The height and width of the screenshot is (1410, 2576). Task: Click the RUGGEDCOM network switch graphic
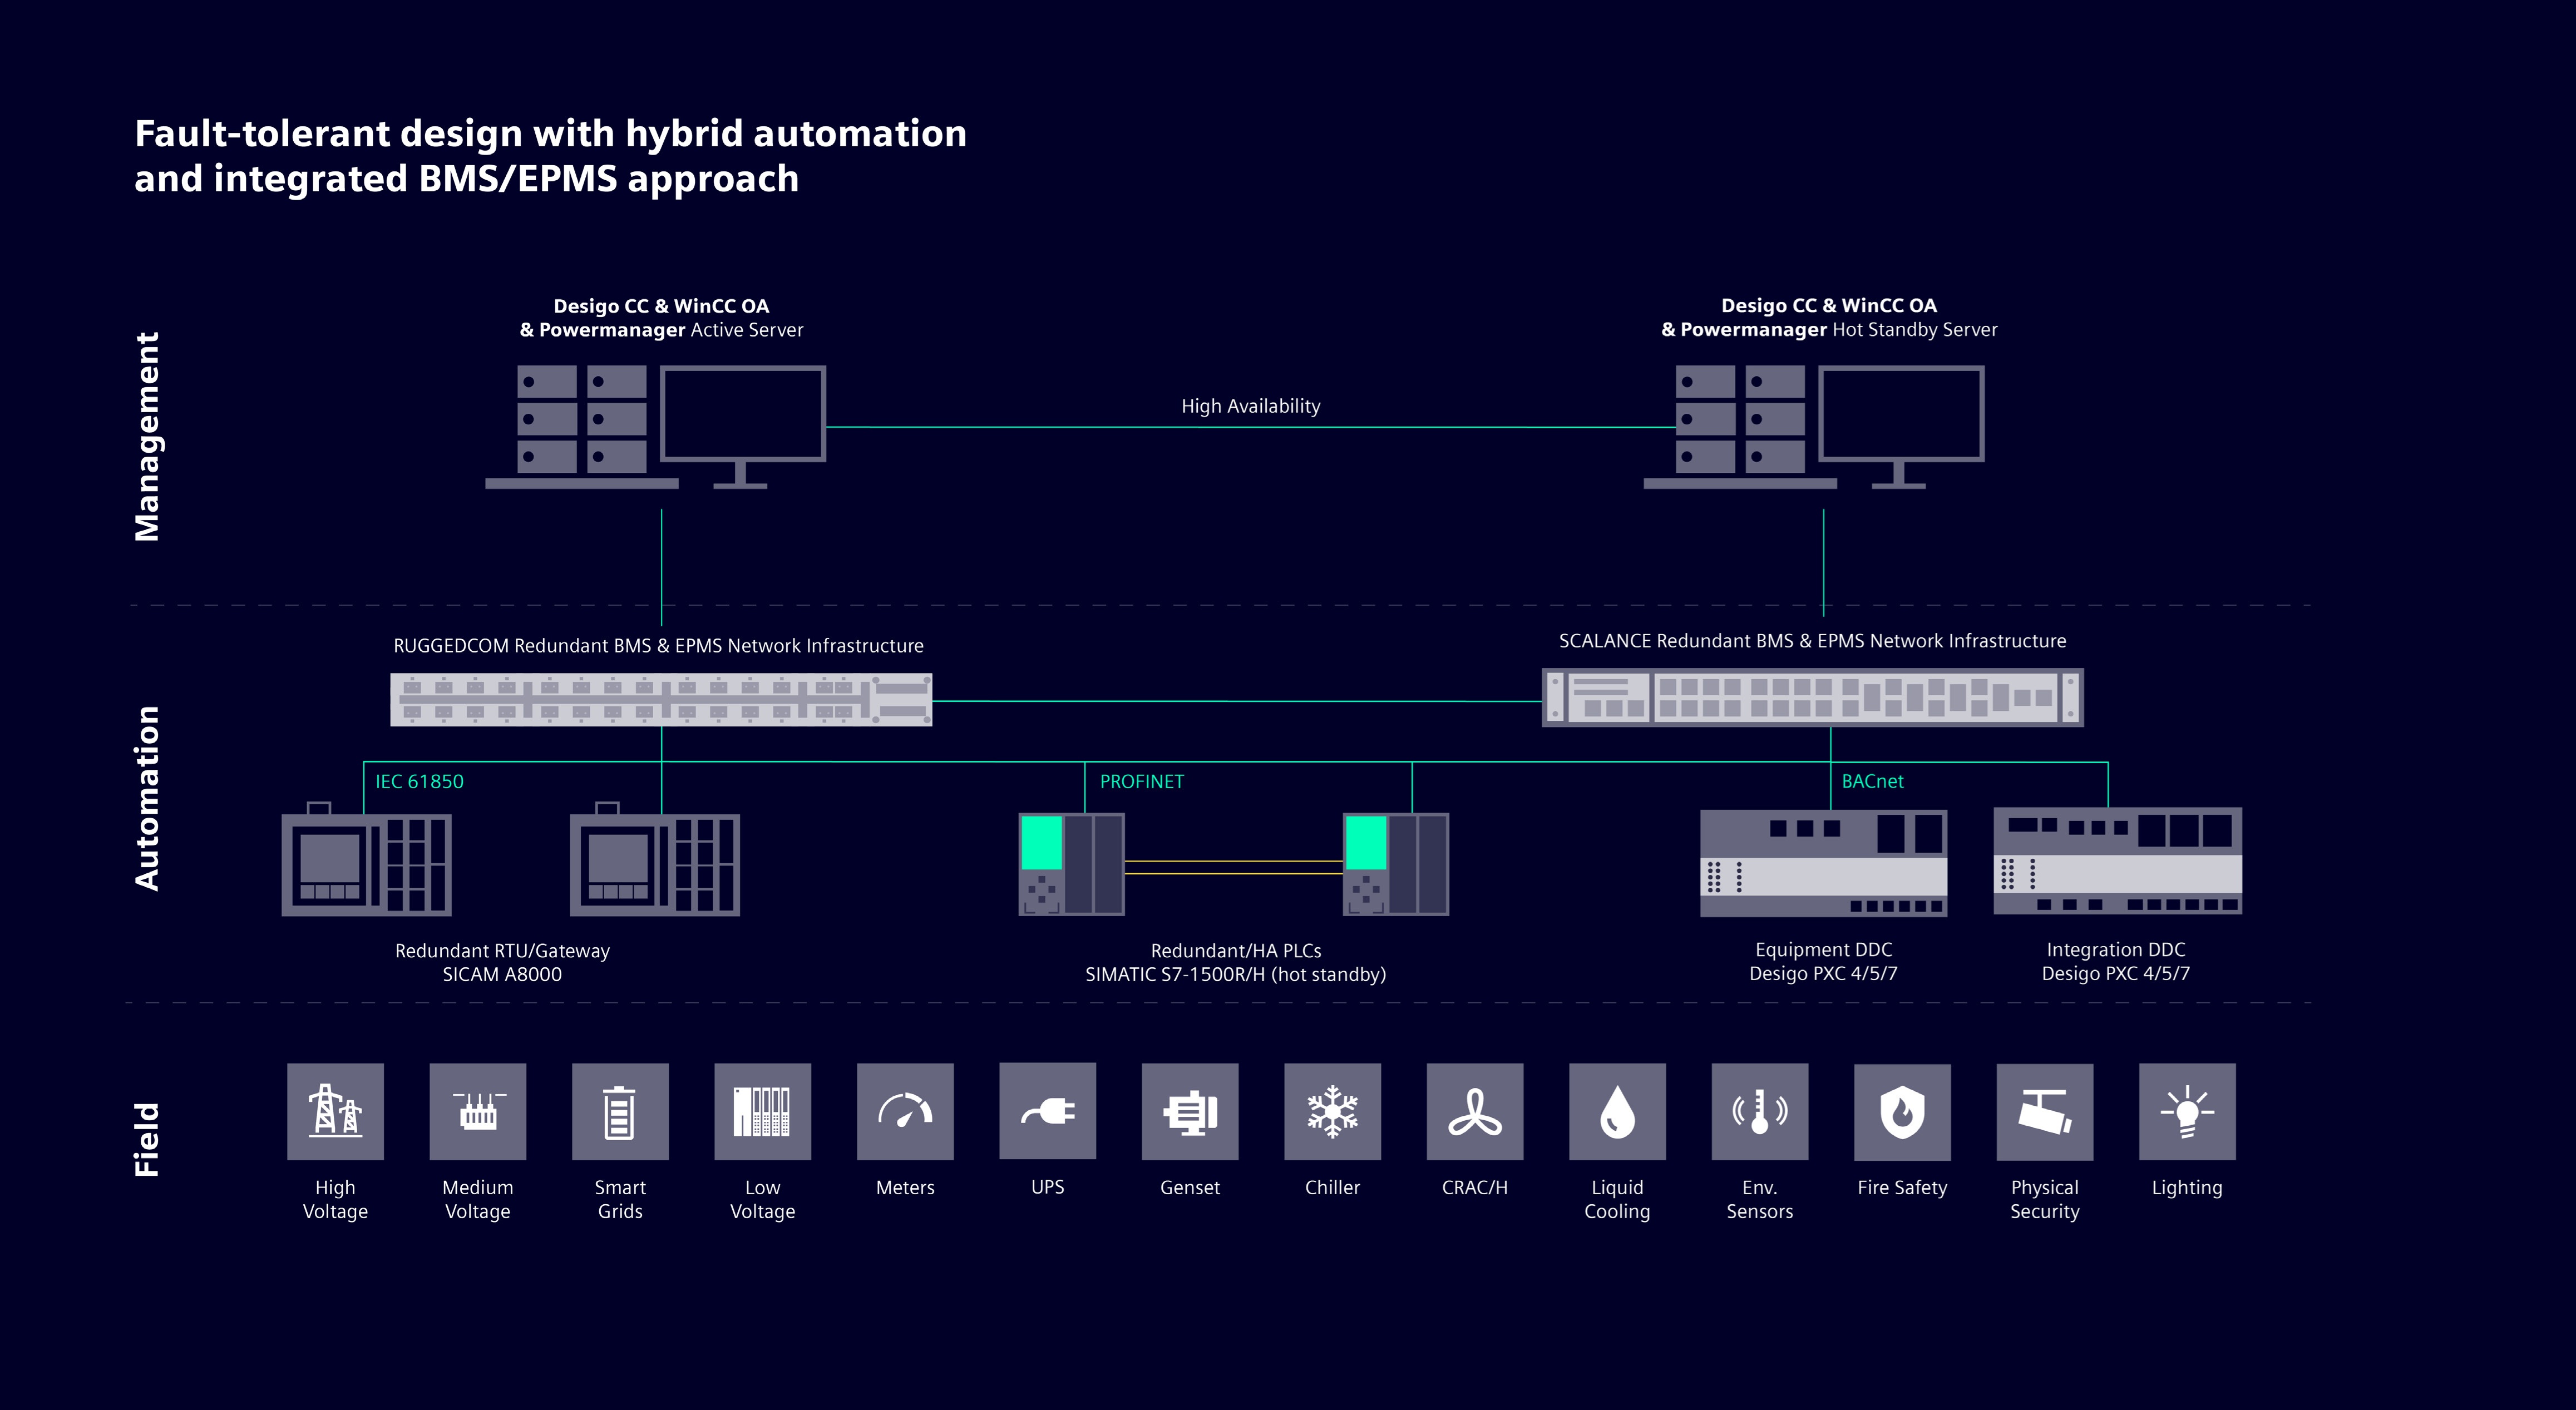pyautogui.click(x=661, y=699)
